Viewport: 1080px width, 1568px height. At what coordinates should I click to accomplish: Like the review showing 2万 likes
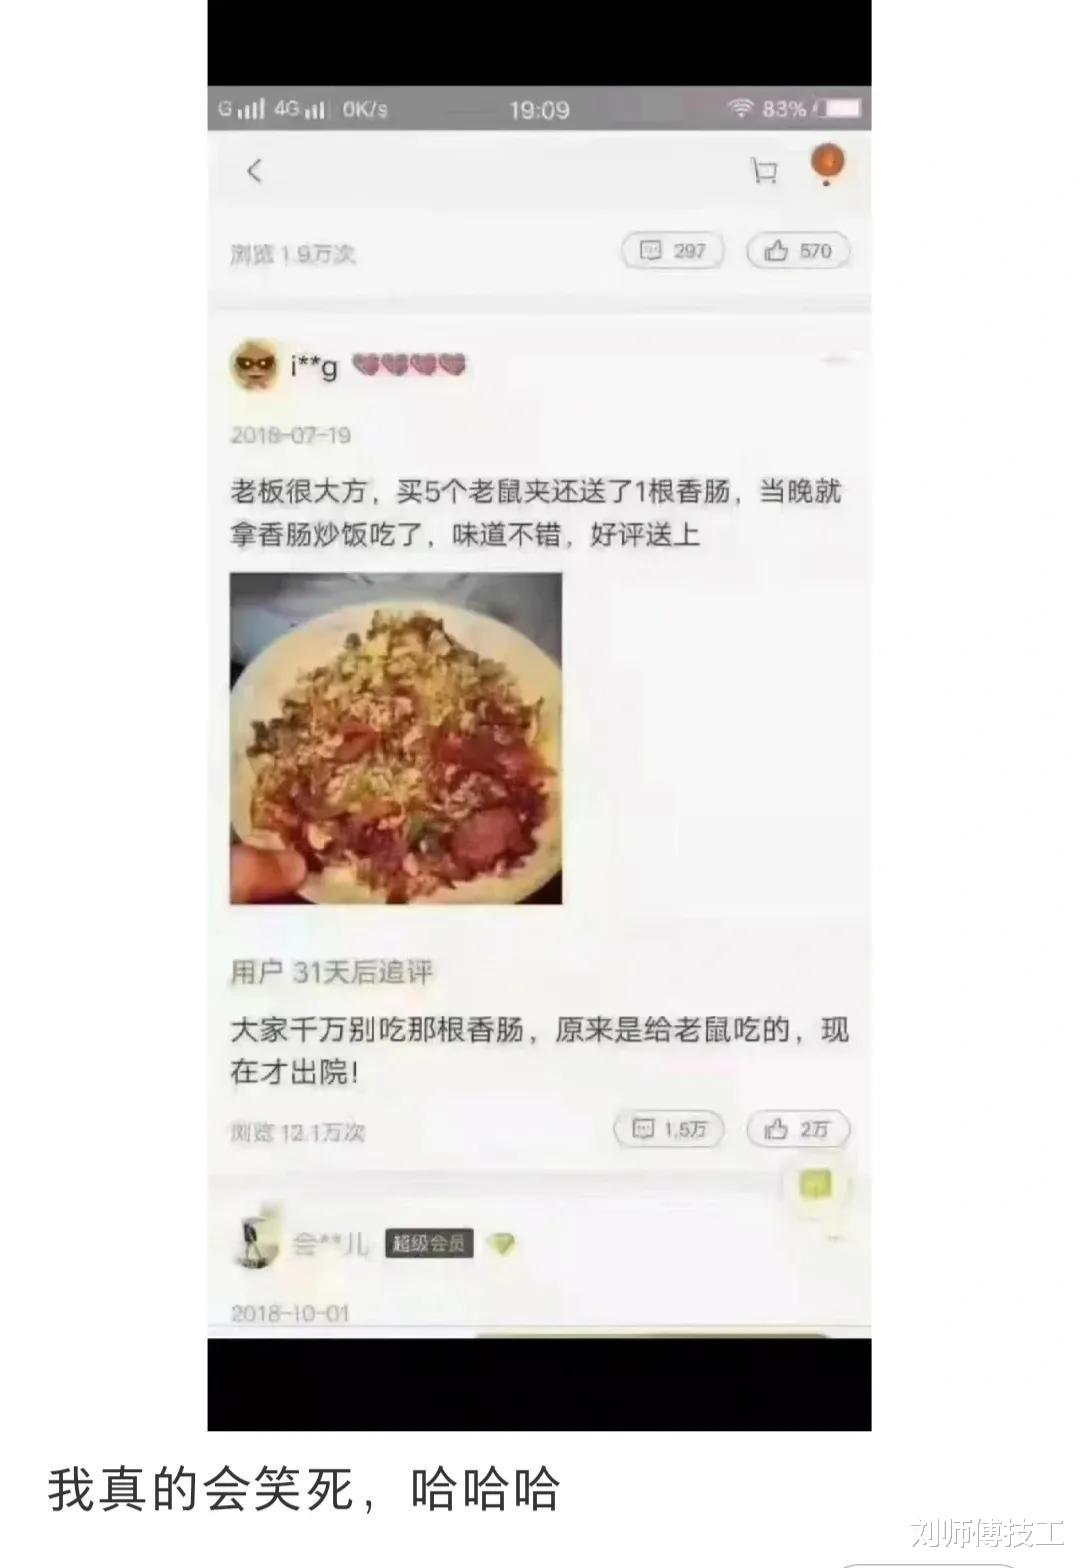(x=798, y=1129)
